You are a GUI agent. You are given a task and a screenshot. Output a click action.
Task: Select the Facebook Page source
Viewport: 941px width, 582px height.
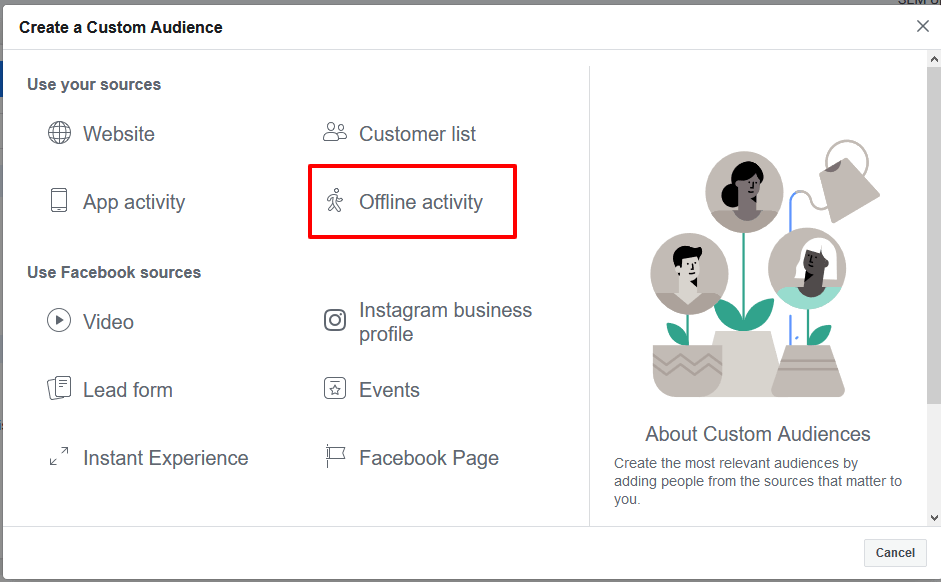click(429, 458)
